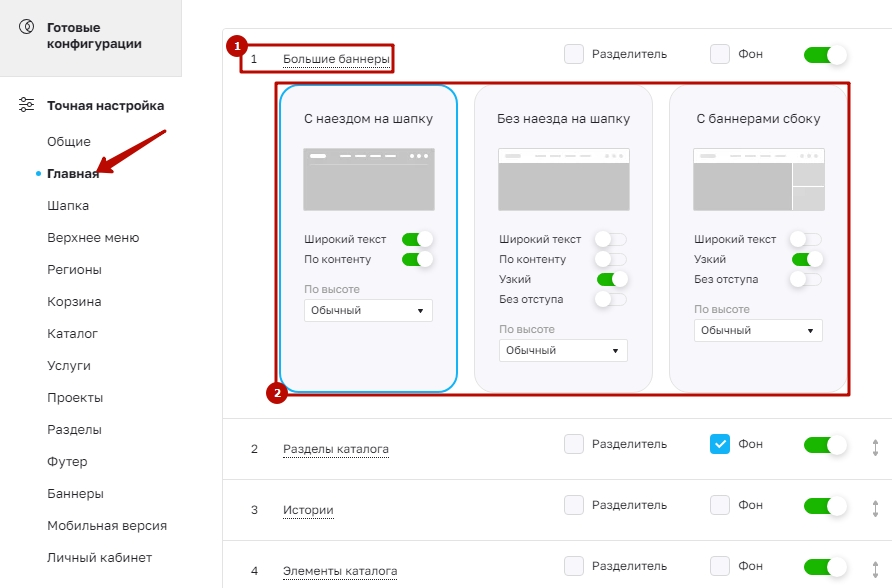Screen dimensions: 892x588
Task: Uncheck the Фон box for Разделы каталога
Action: (720, 444)
